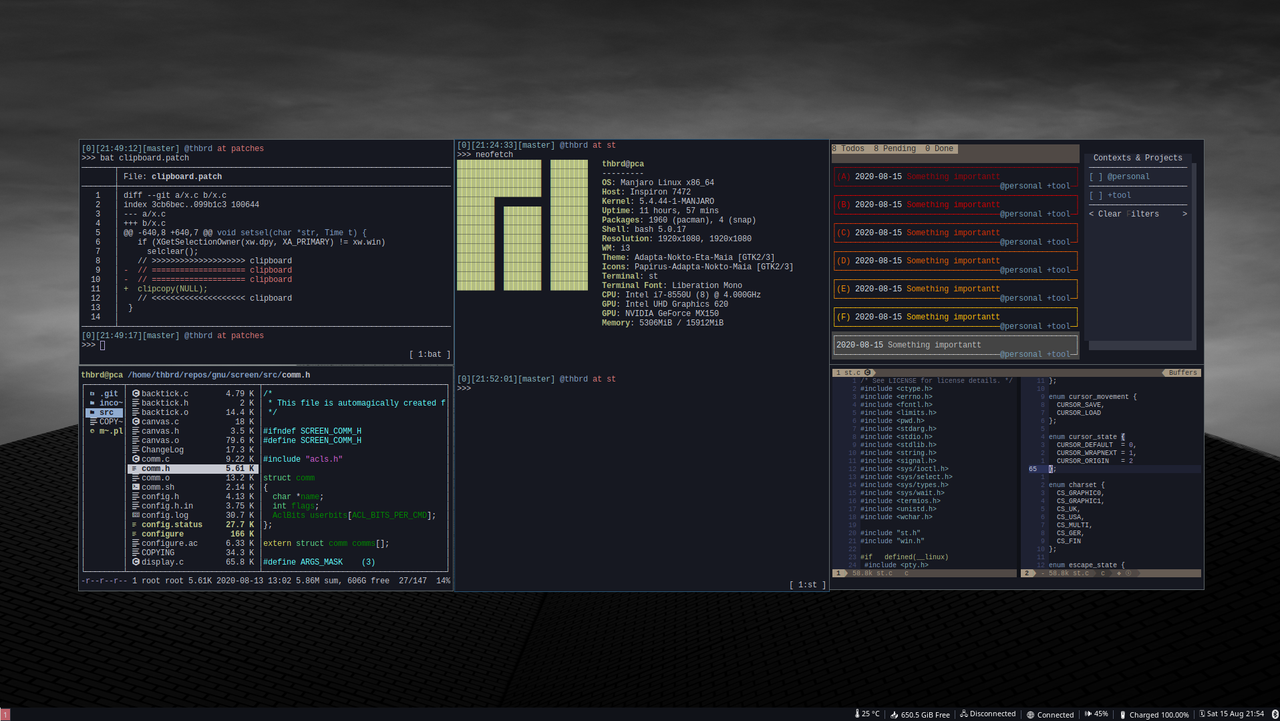
Task: Click 'enum charset {' line in vim
Action: tap(1076, 485)
